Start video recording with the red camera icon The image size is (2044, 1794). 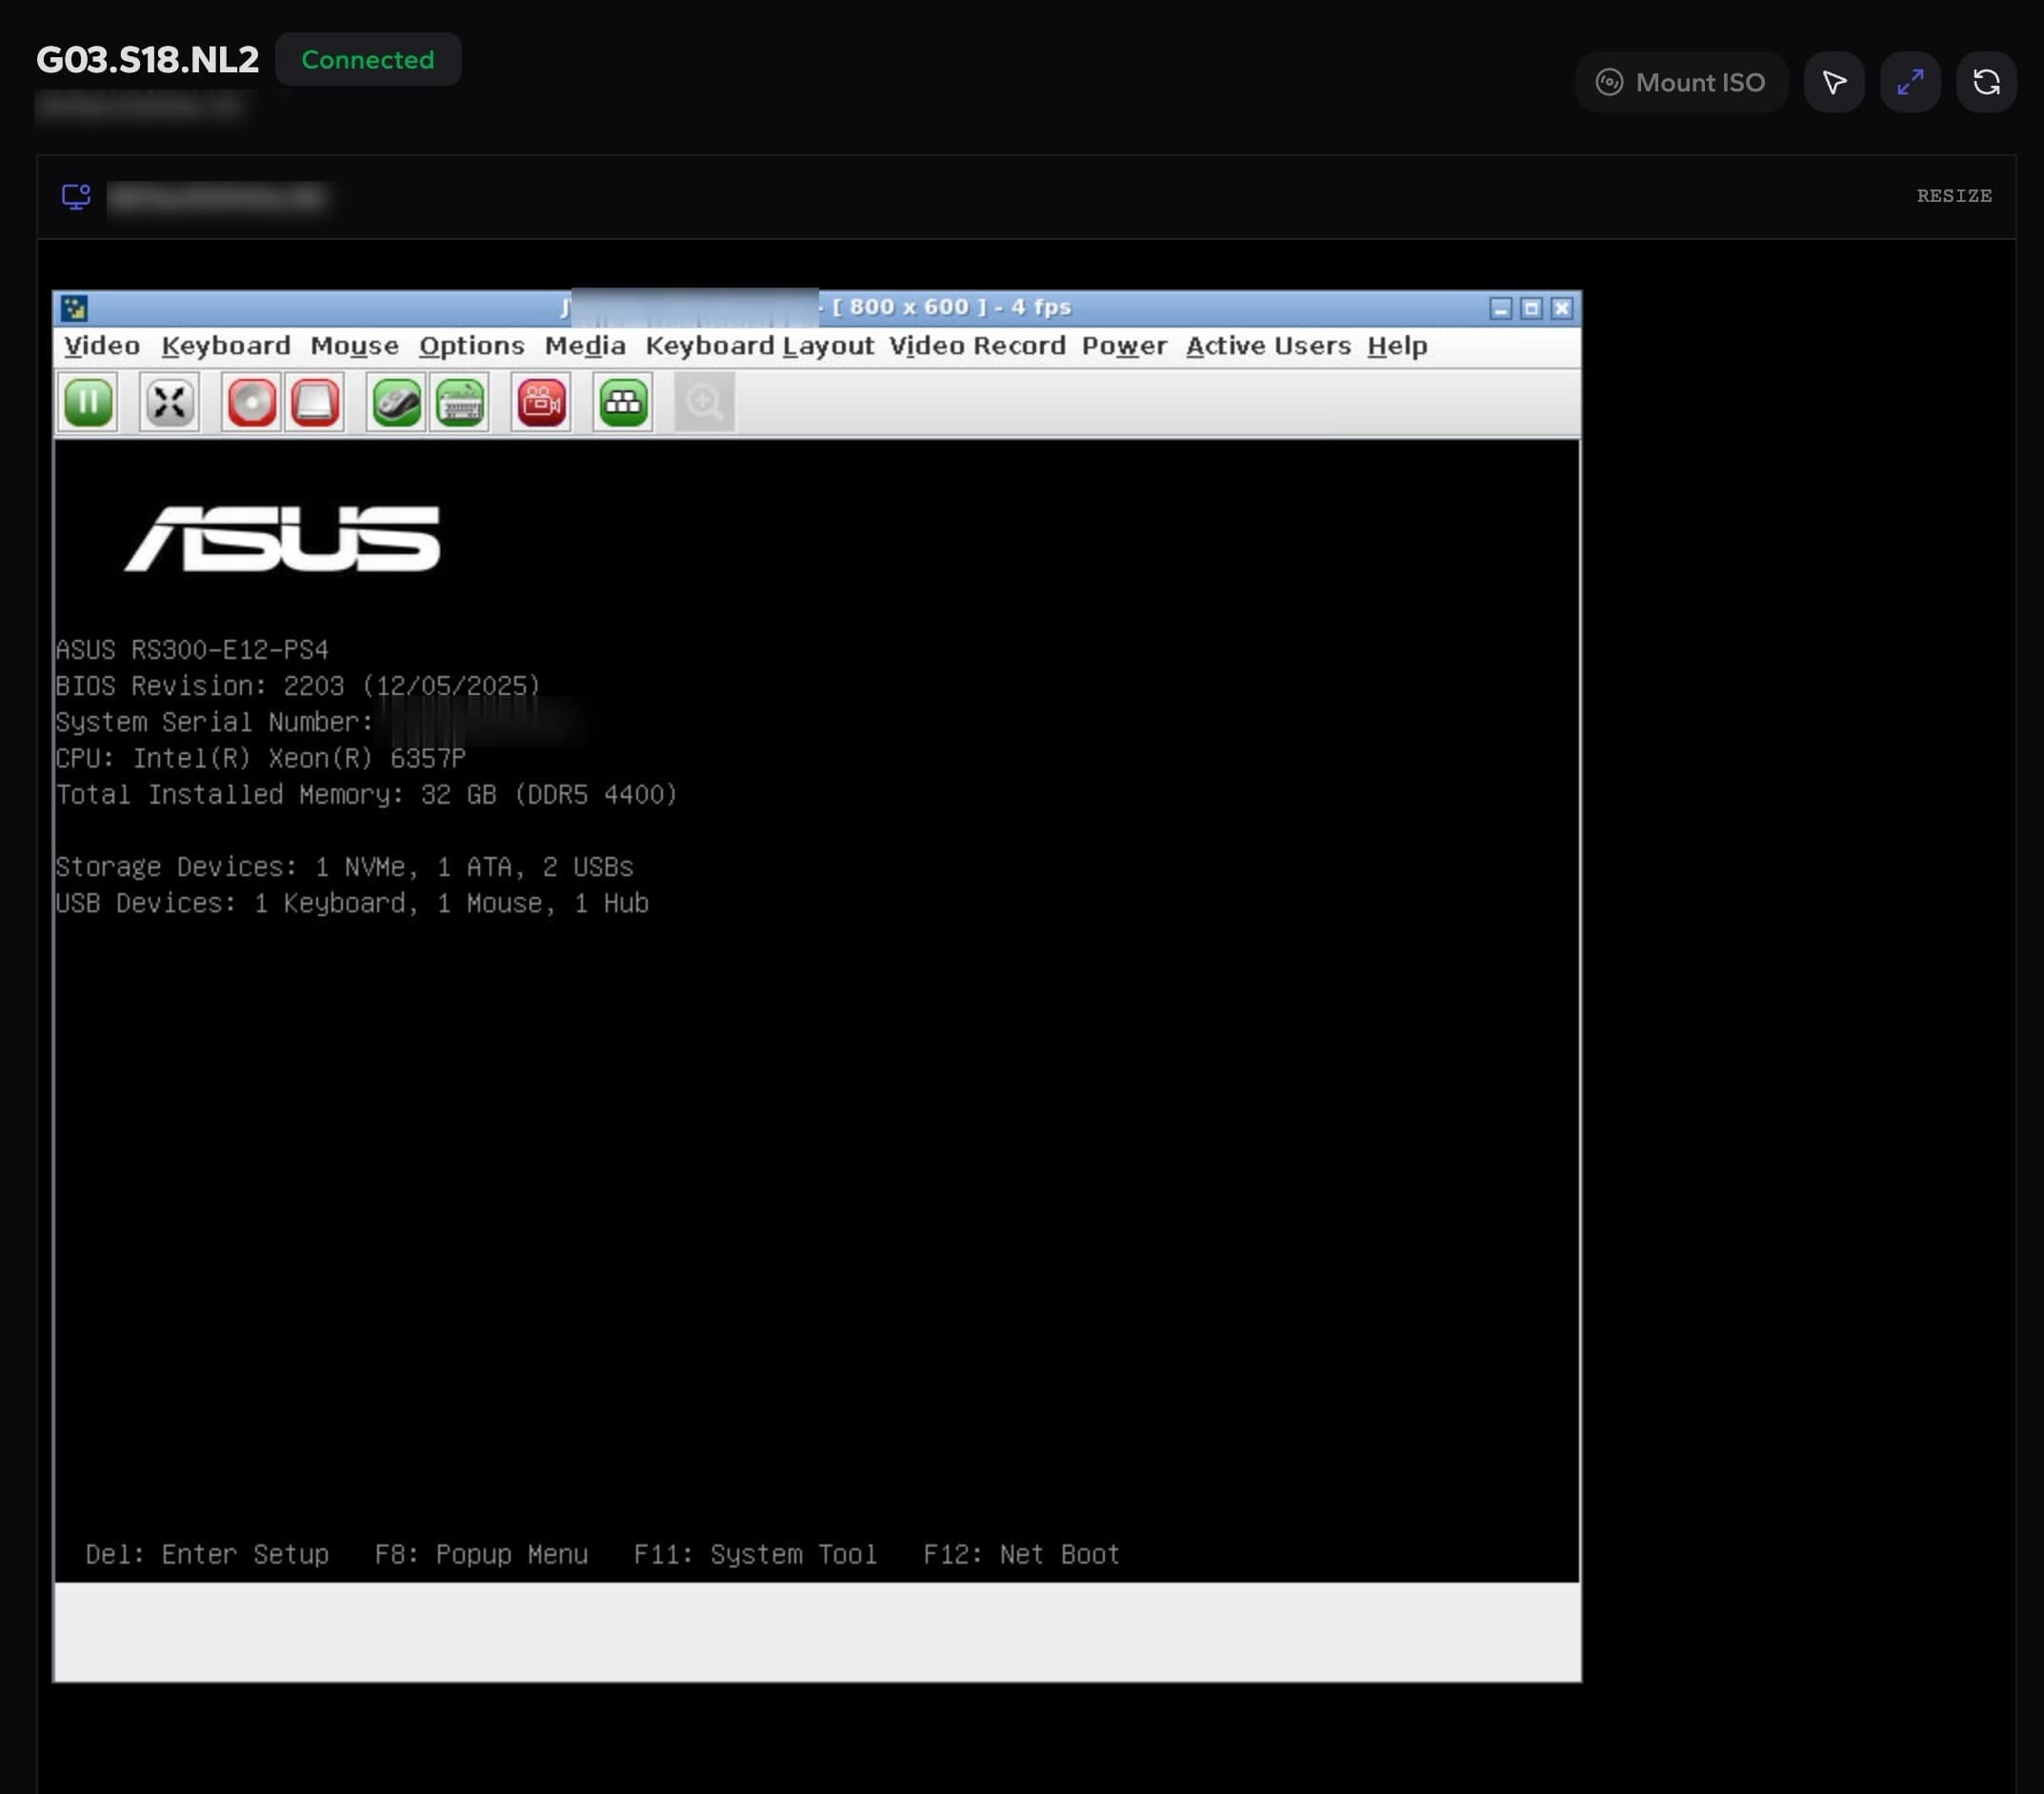point(541,403)
